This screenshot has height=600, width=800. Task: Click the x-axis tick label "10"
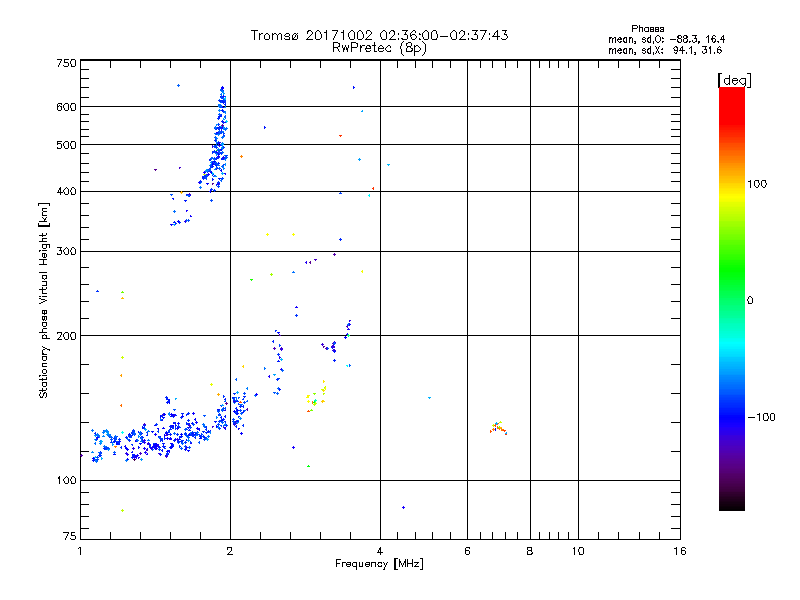pos(578,551)
